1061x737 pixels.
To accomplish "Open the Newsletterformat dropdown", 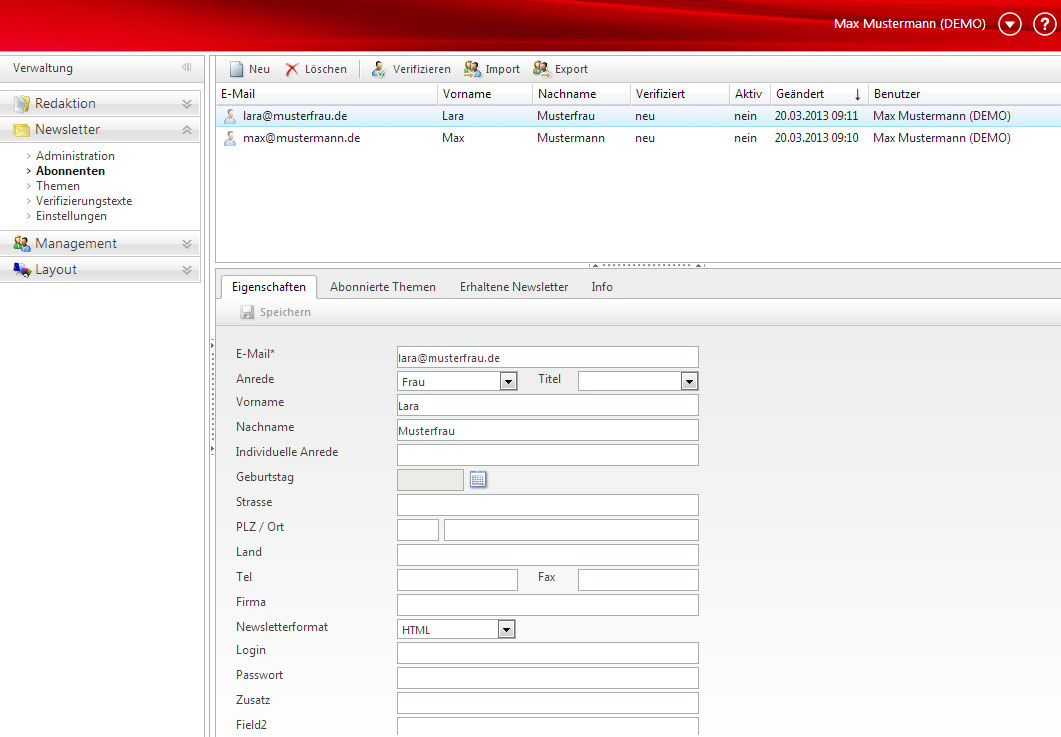I will 506,629.
